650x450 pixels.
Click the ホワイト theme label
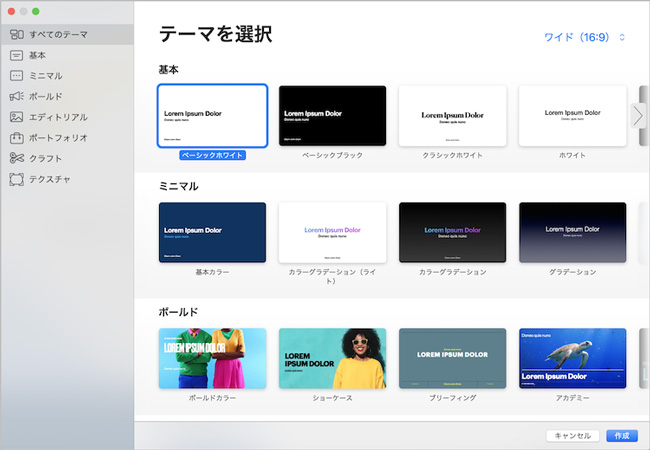572,155
